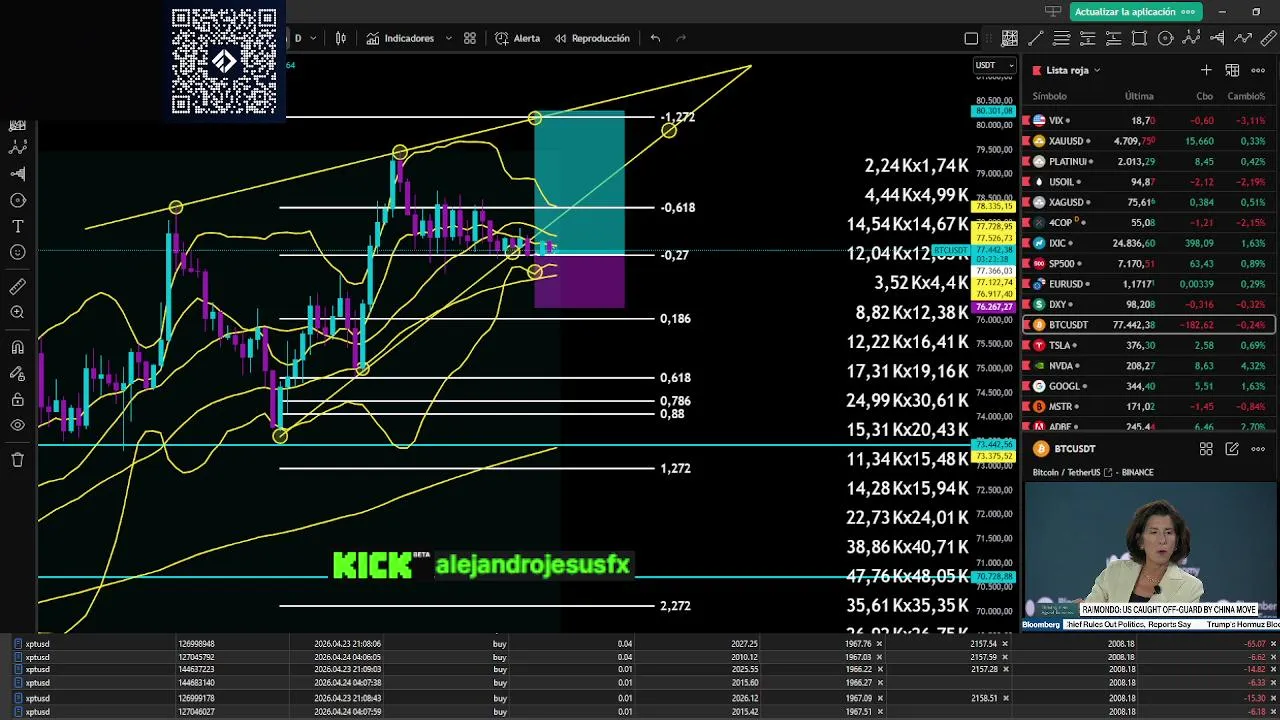The height and width of the screenshot is (720, 1280).
Task: Open the candlestick chart type selector
Action: (x=341, y=38)
